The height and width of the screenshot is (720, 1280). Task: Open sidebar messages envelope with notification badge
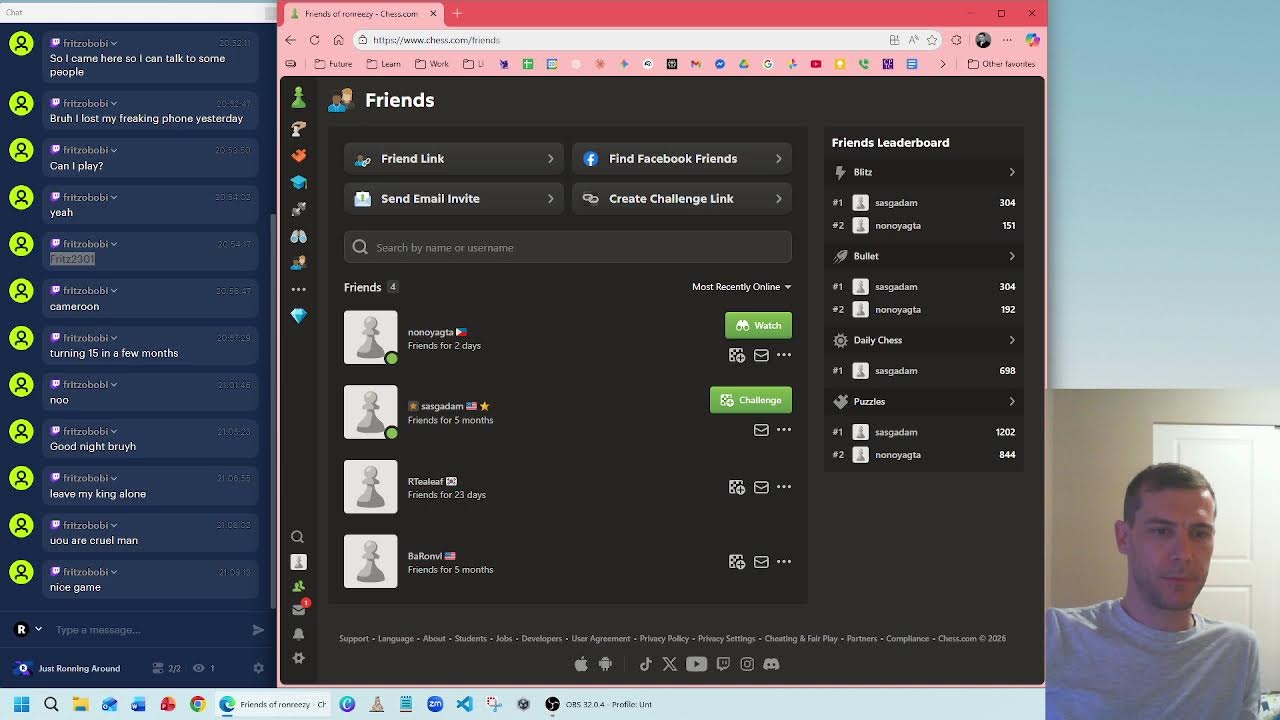pyautogui.click(x=299, y=609)
